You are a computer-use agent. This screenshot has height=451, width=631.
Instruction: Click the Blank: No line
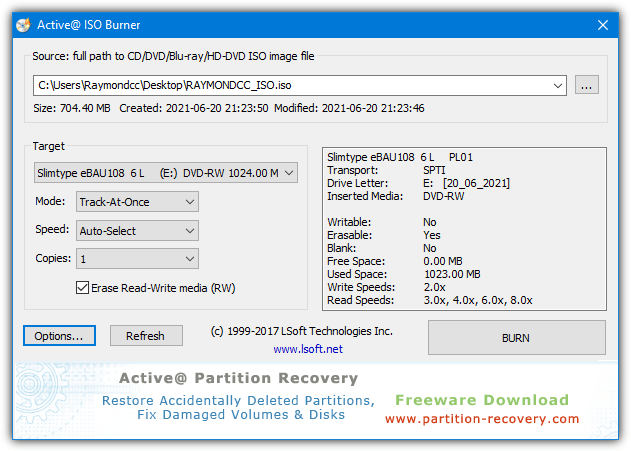point(382,248)
